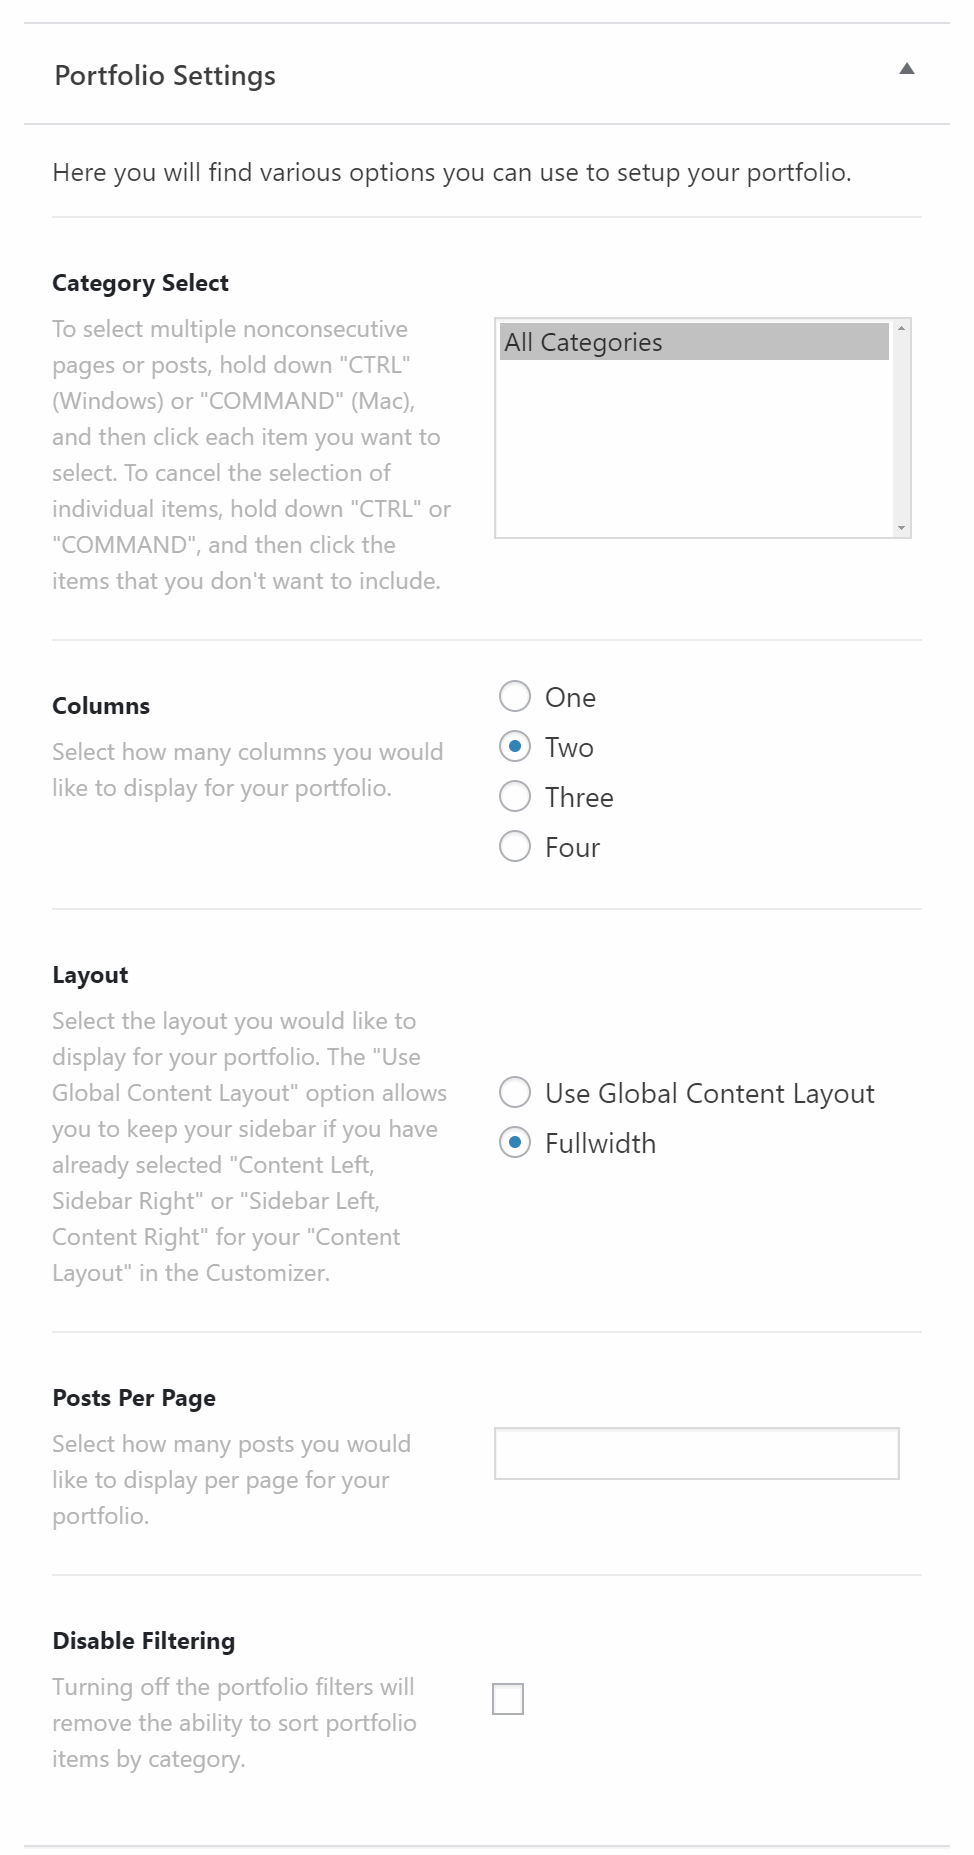Click the category list scrollbar track
The width and height of the screenshot is (974, 1855).
[901, 430]
